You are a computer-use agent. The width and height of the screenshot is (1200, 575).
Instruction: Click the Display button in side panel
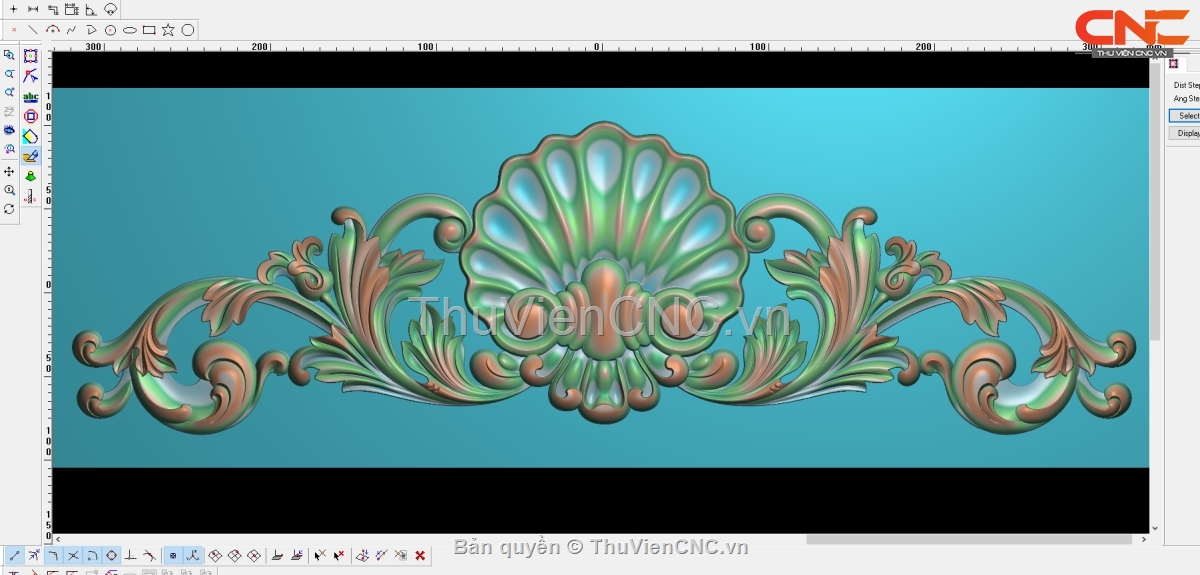click(x=1186, y=133)
